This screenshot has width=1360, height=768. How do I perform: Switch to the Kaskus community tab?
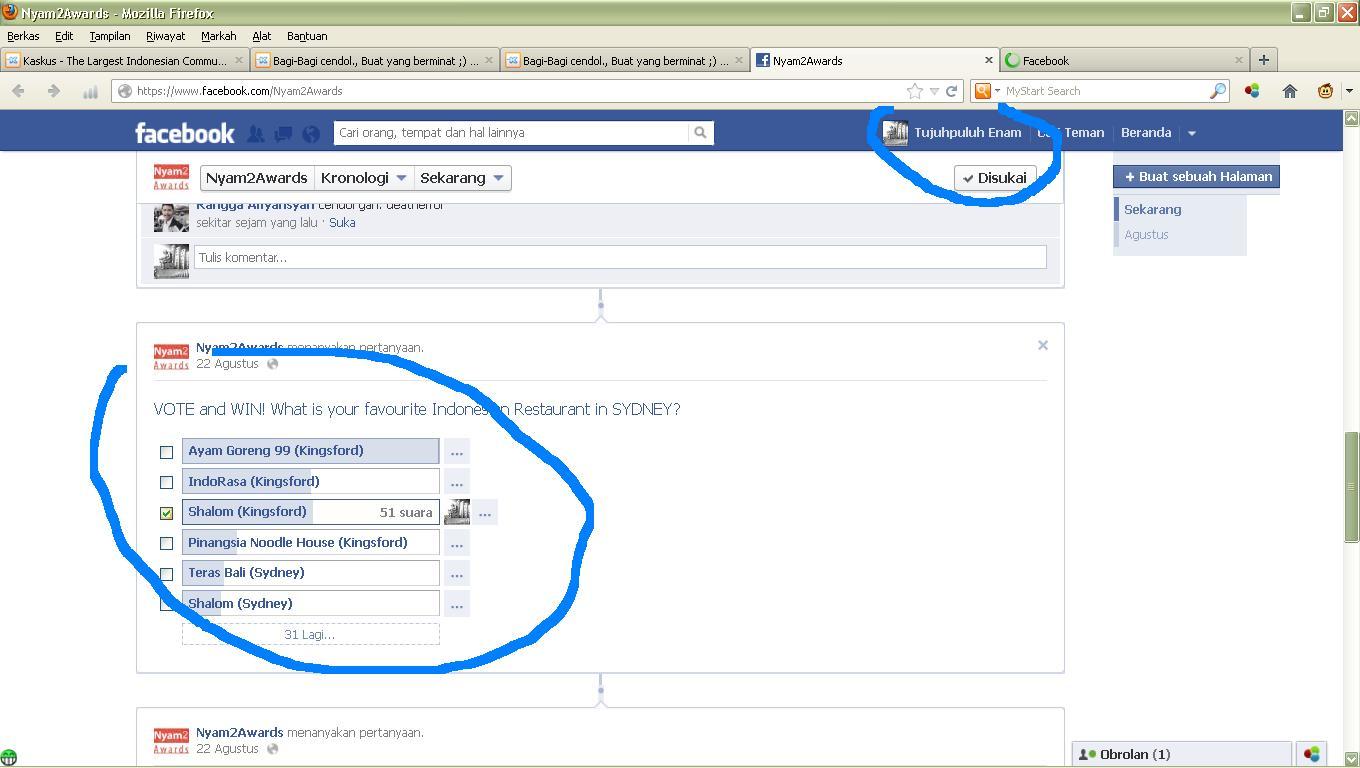124,60
